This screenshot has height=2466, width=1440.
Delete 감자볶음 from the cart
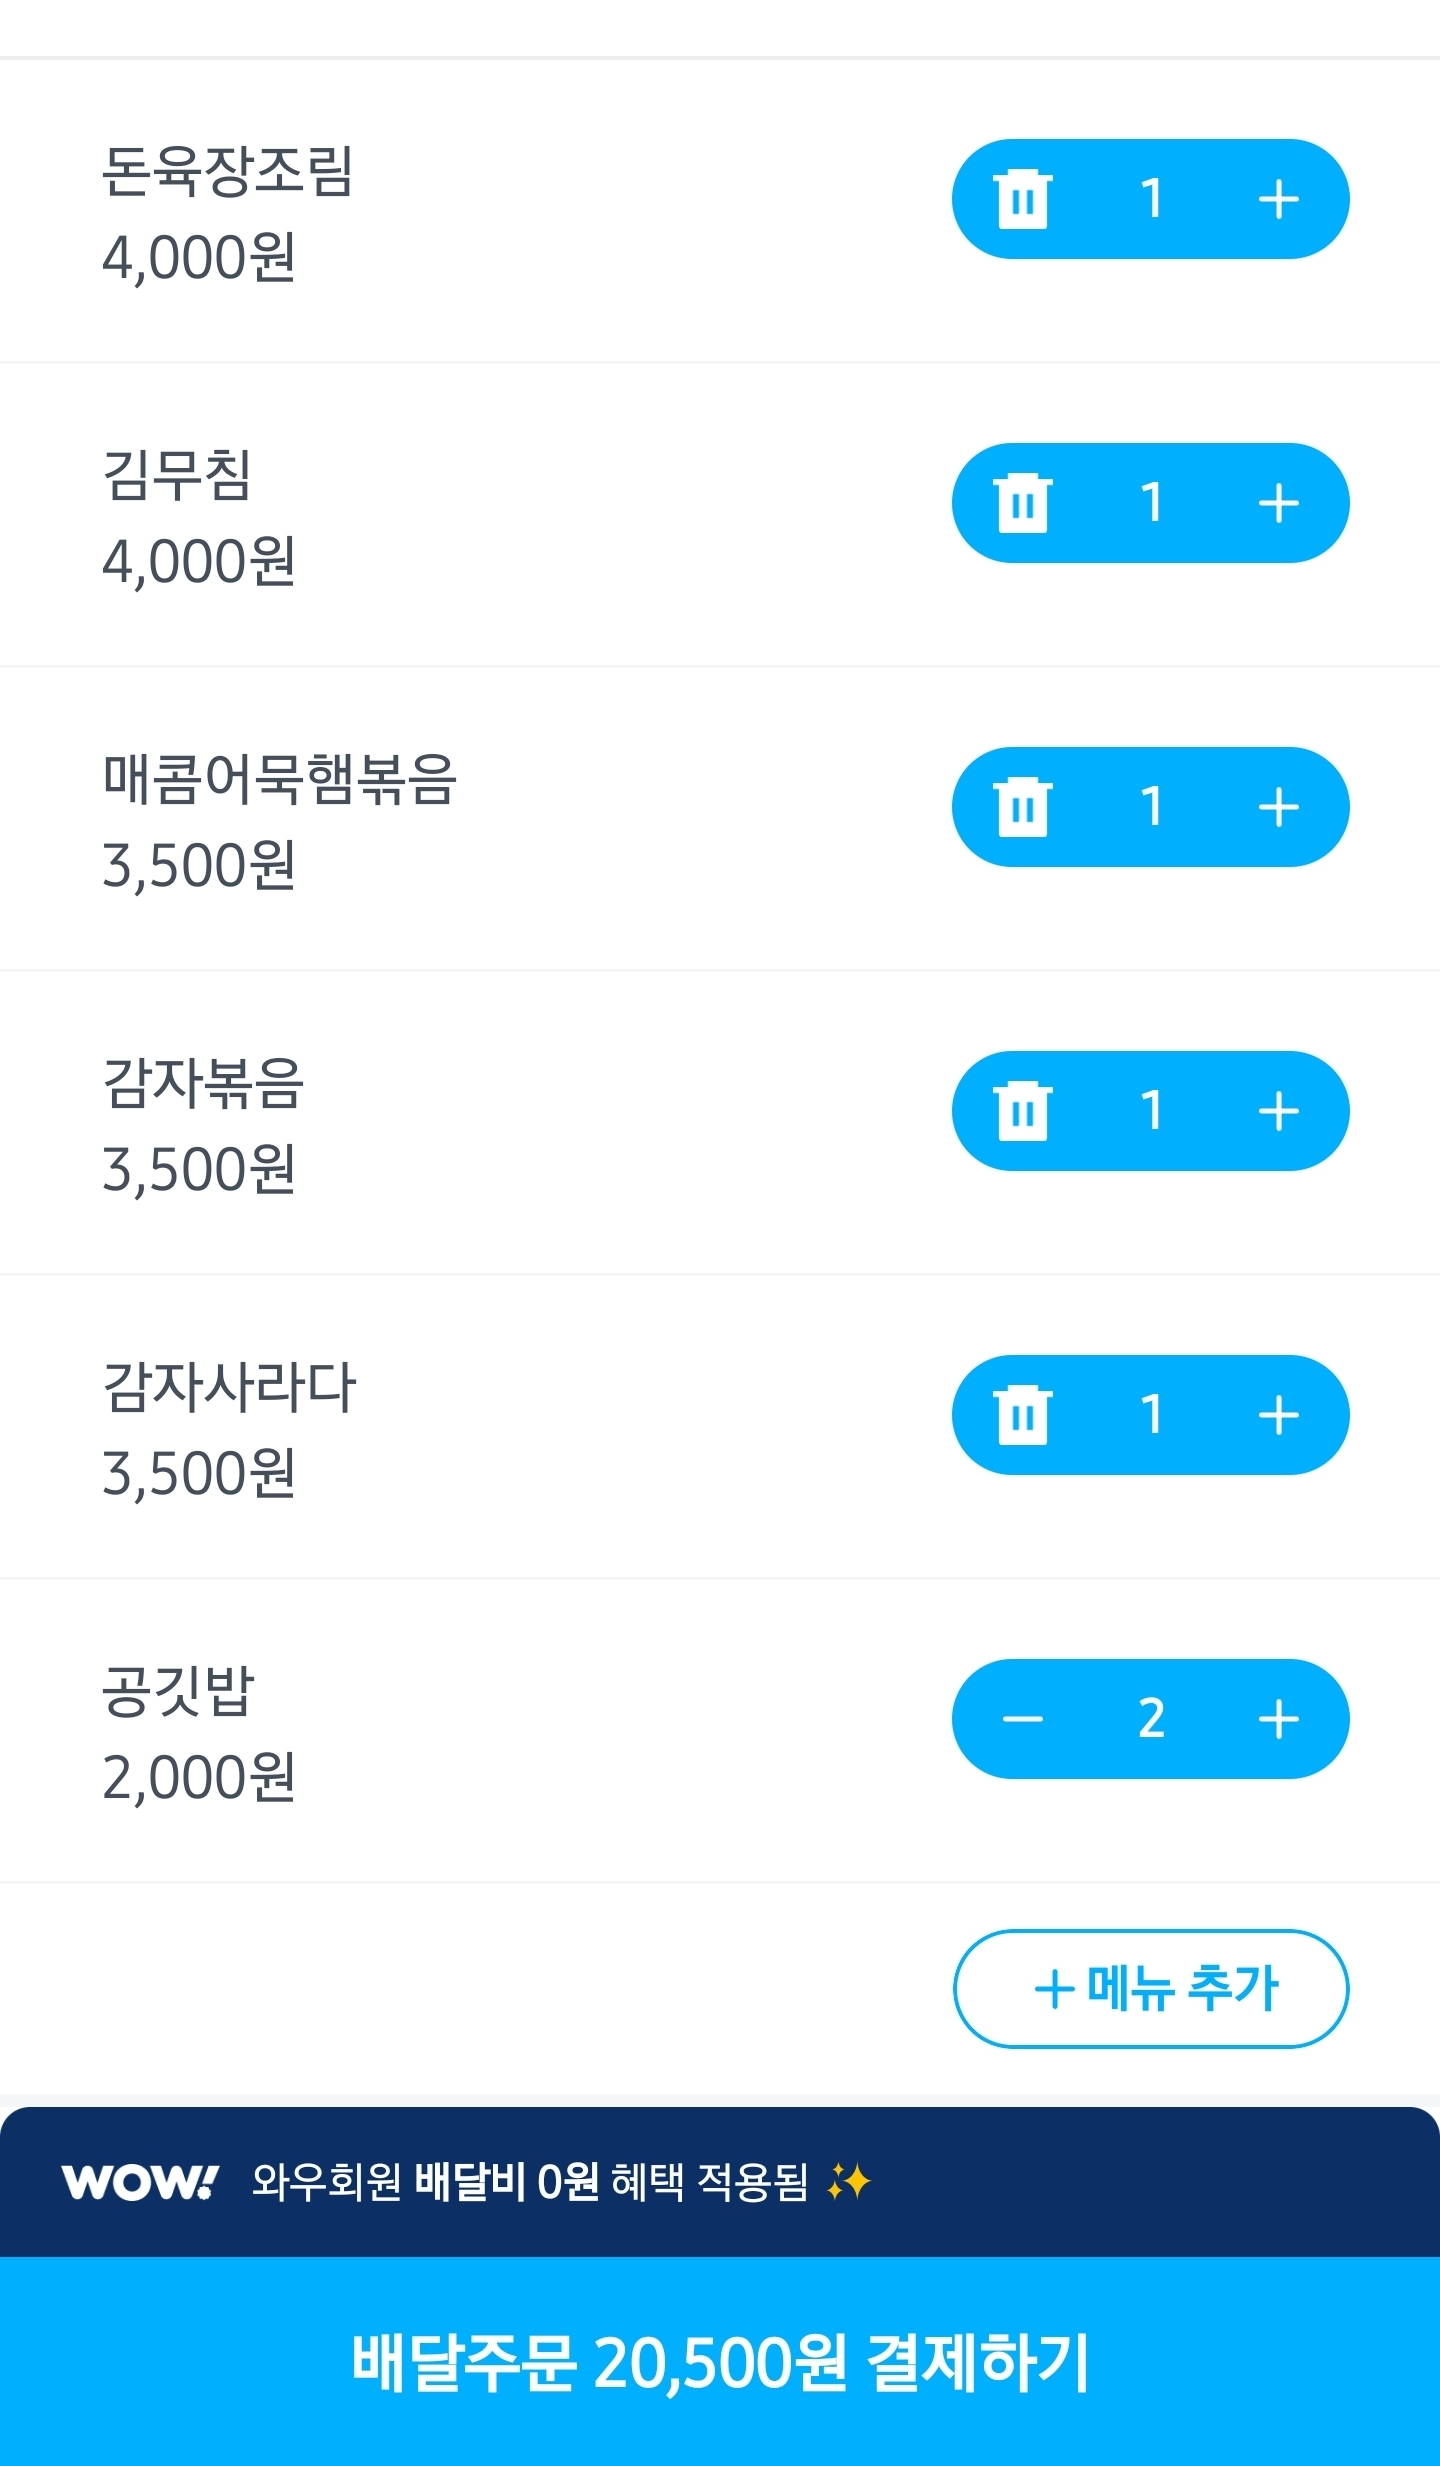(1022, 1111)
